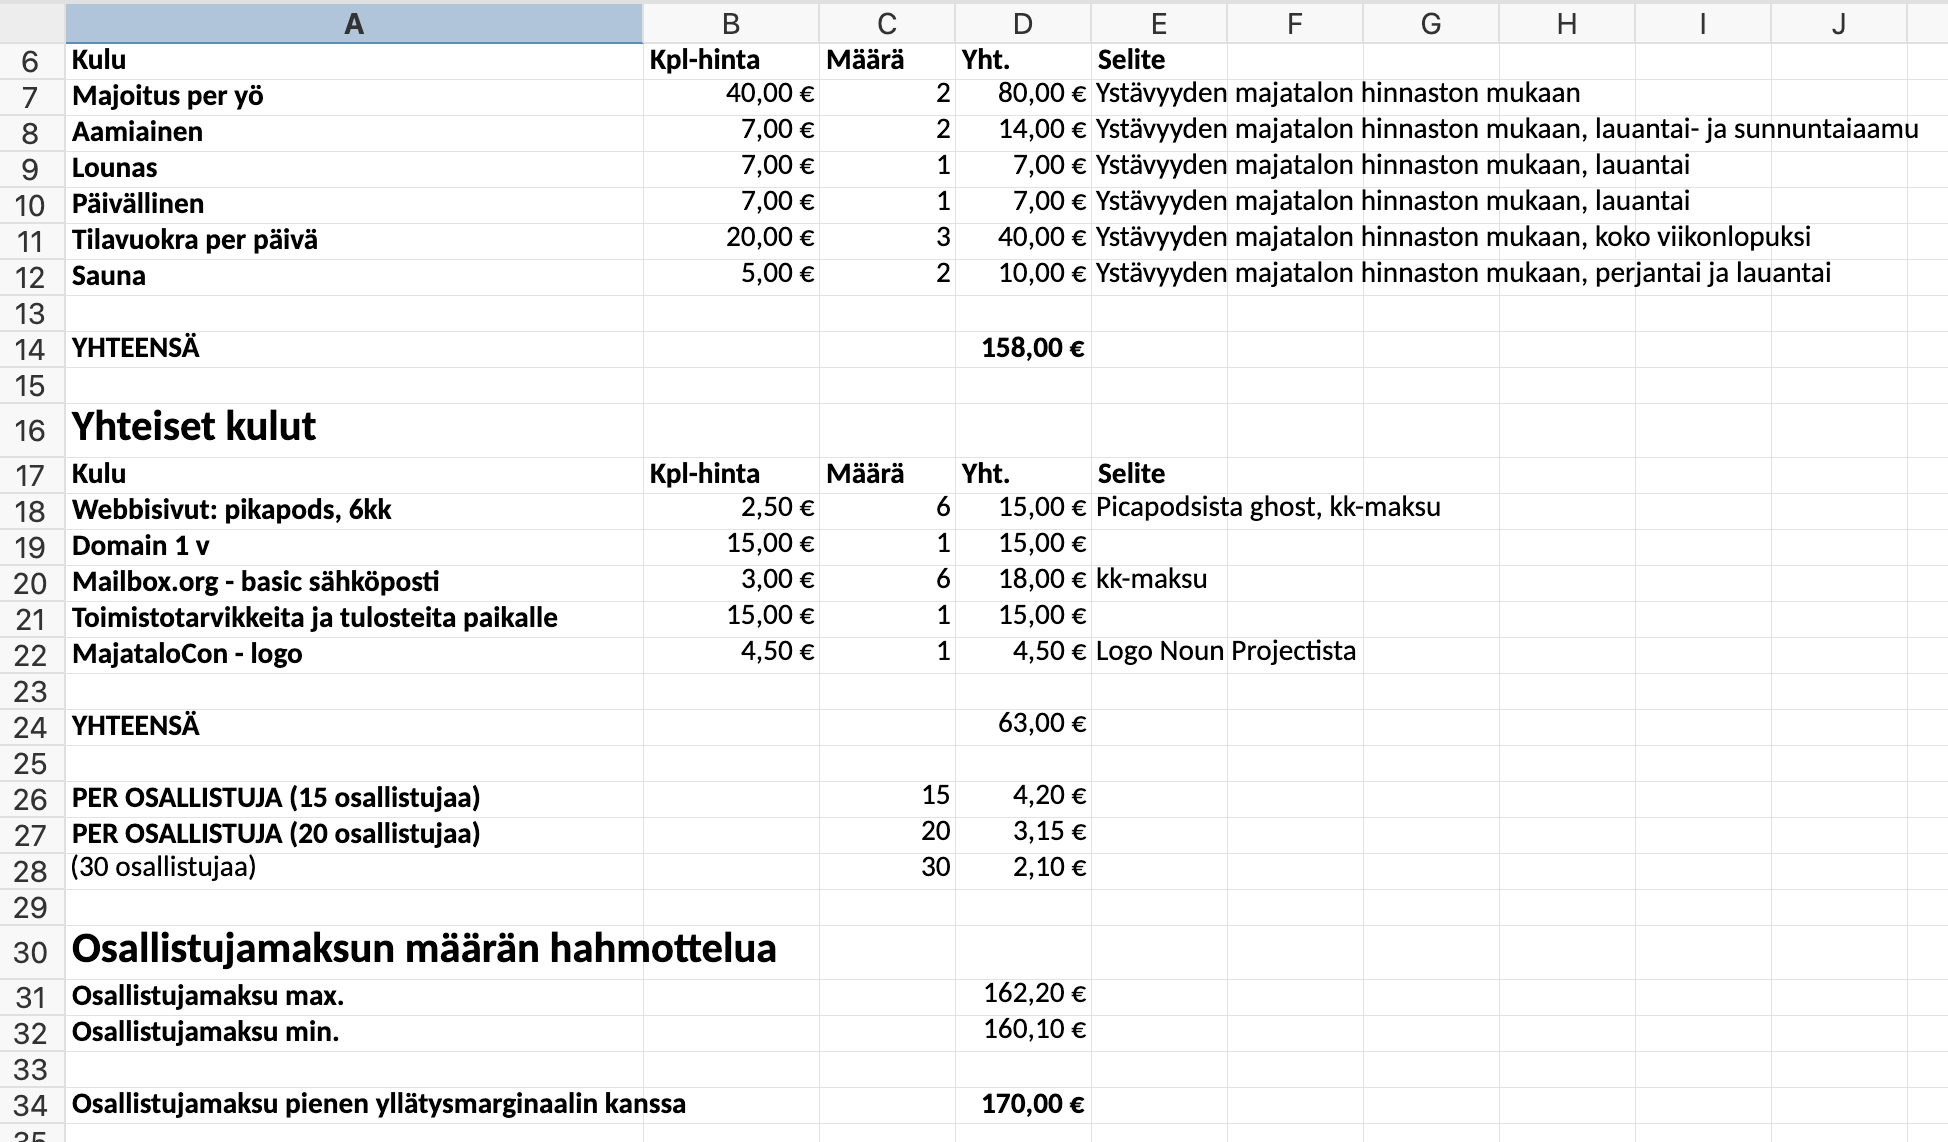Viewport: 1948px width, 1142px height.
Task: Click column E header
Action: pos(1158,24)
